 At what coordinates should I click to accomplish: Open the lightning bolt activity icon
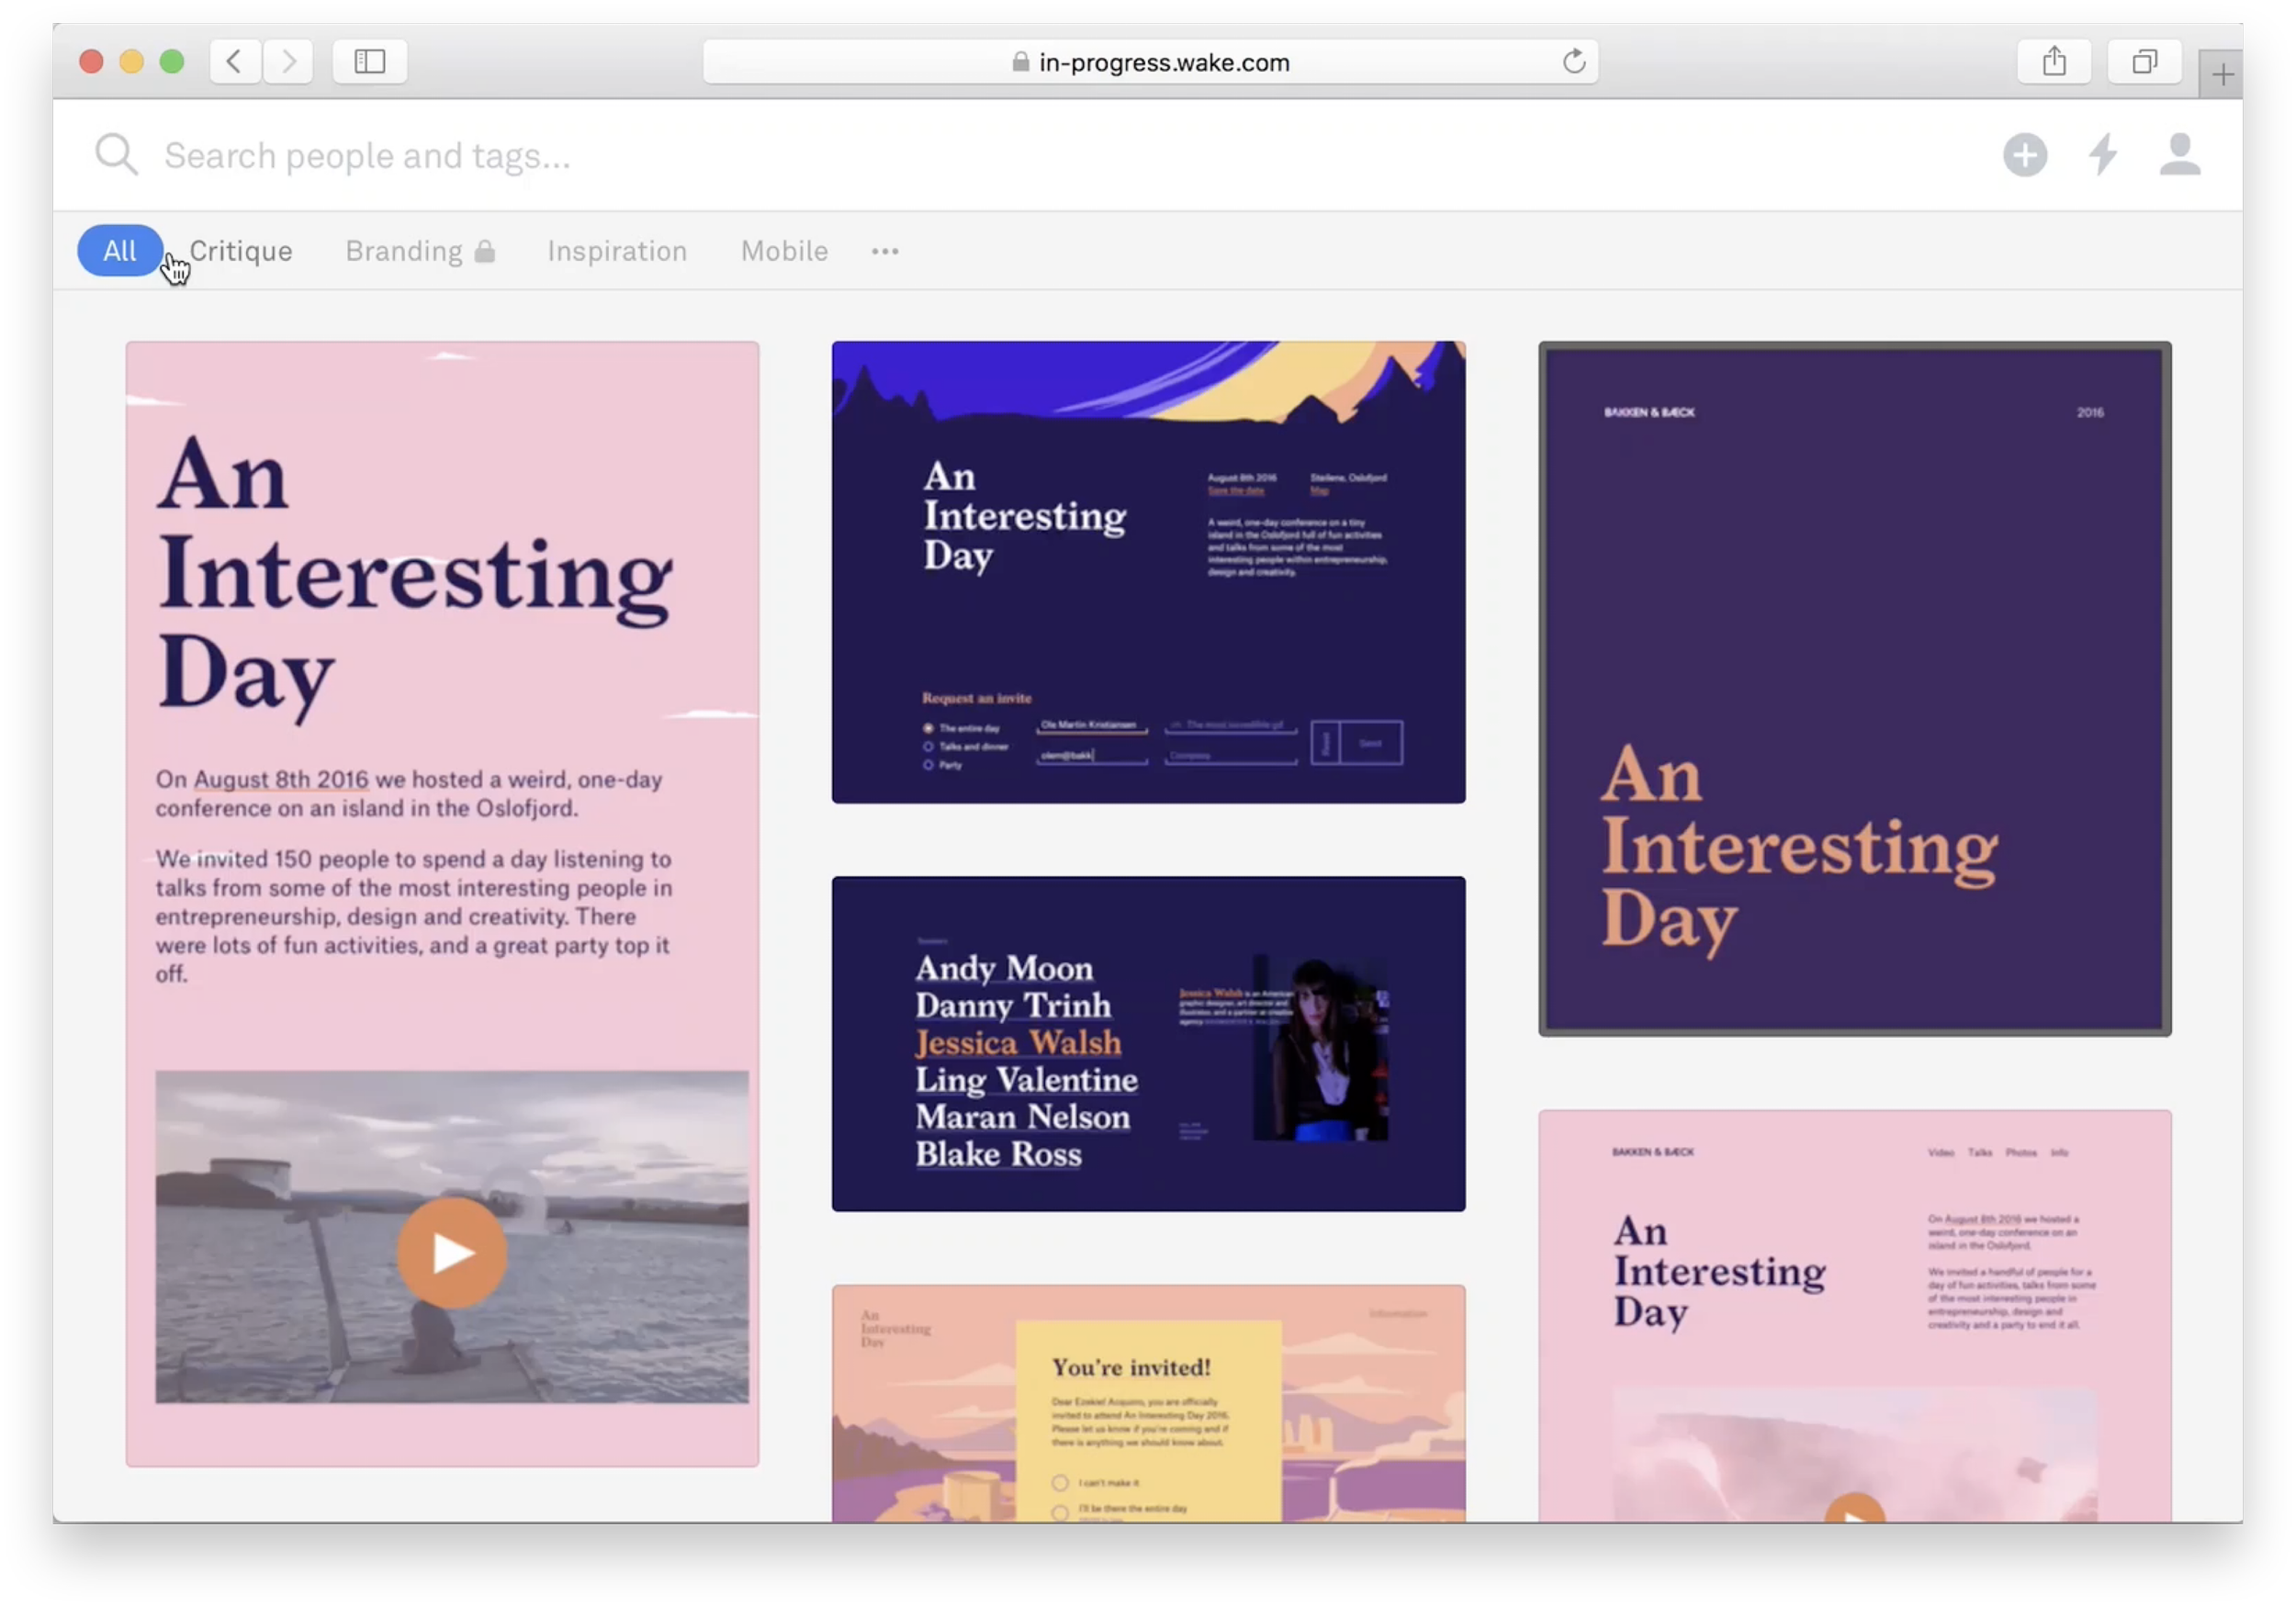(x=2103, y=155)
